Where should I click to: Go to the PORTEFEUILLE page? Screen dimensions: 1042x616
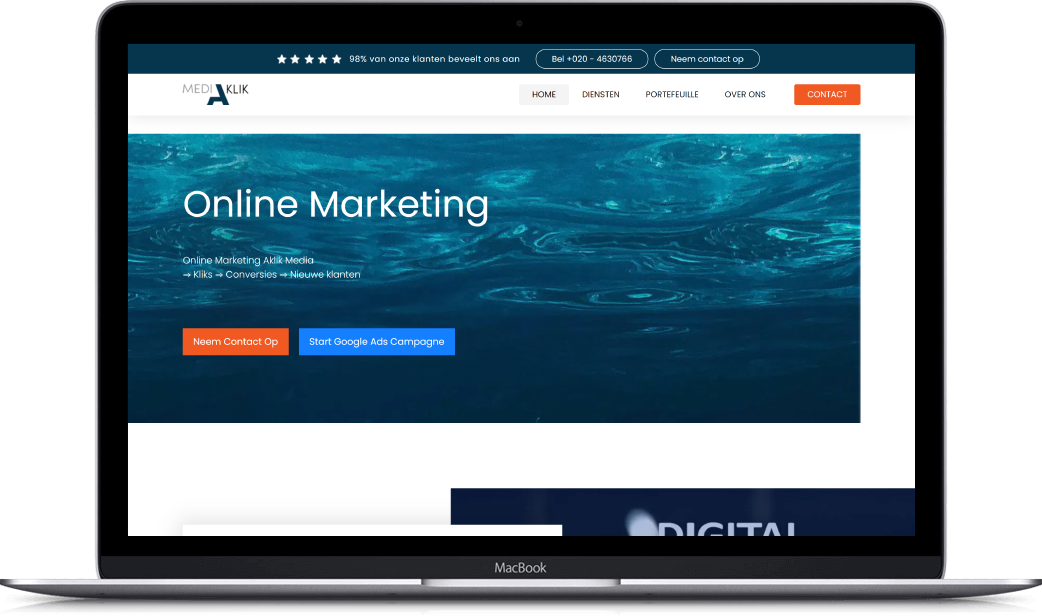(x=672, y=95)
